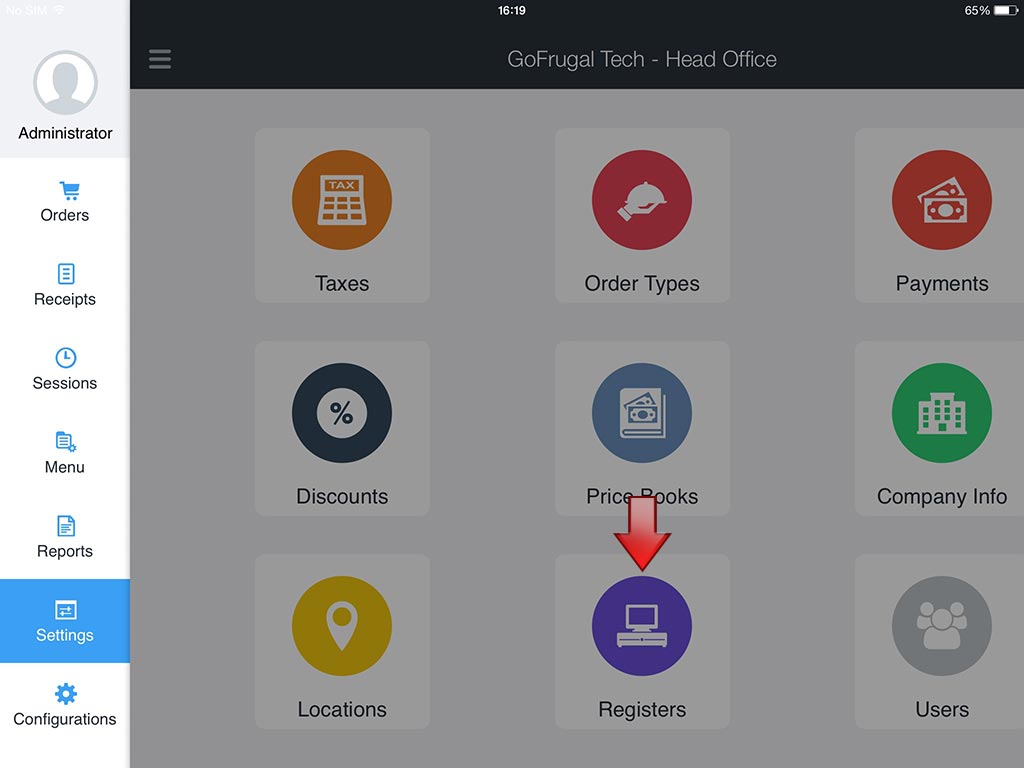Image resolution: width=1024 pixels, height=768 pixels.
Task: Open the Users group icon
Action: click(941, 626)
